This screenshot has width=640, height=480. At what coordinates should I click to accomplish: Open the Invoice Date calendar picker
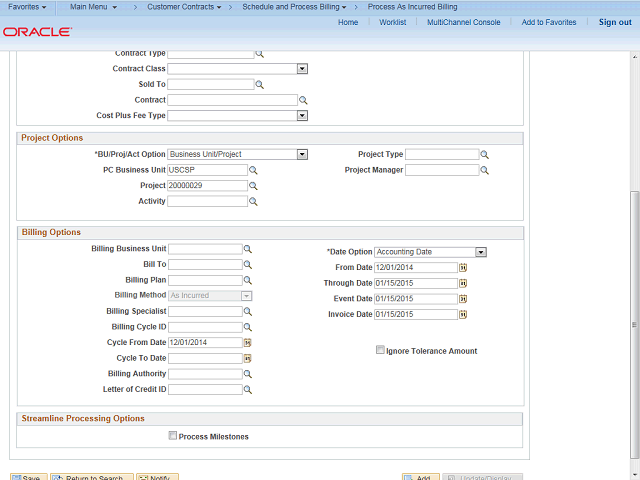tap(463, 314)
